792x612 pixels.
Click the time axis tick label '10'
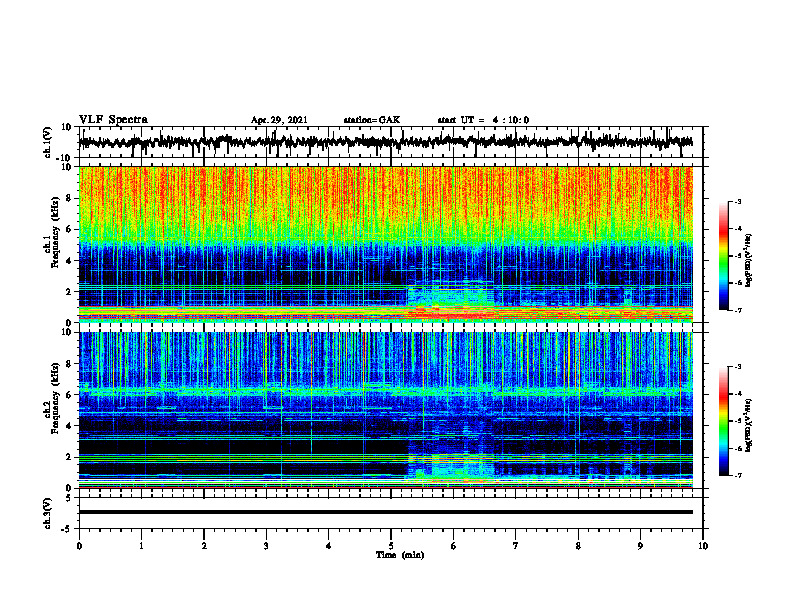[703, 546]
